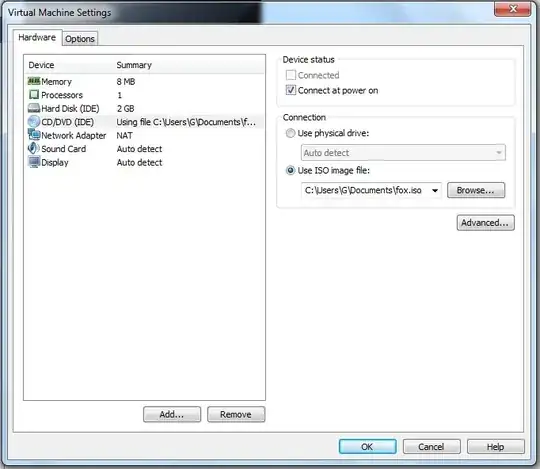This screenshot has height=469, width=540.
Task: Click the Browse... button
Action: (476, 190)
